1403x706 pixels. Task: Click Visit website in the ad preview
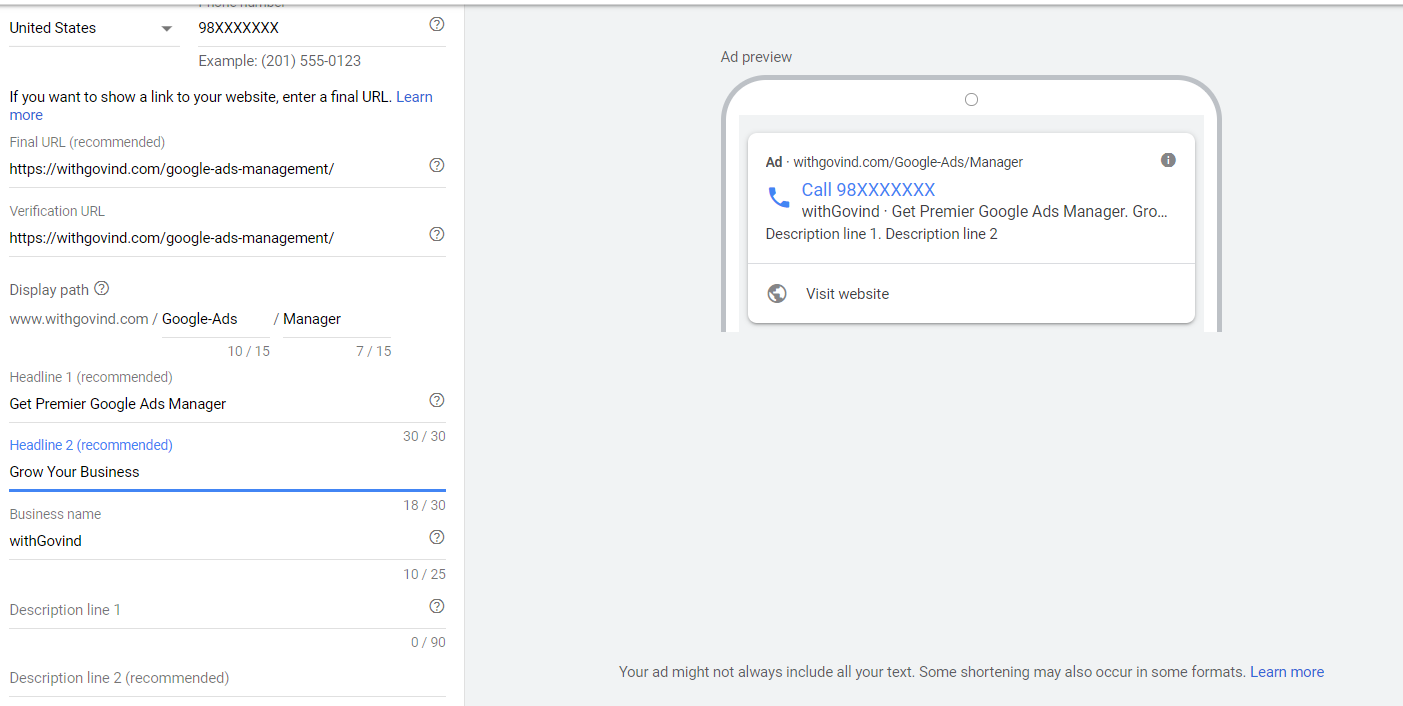tap(847, 293)
